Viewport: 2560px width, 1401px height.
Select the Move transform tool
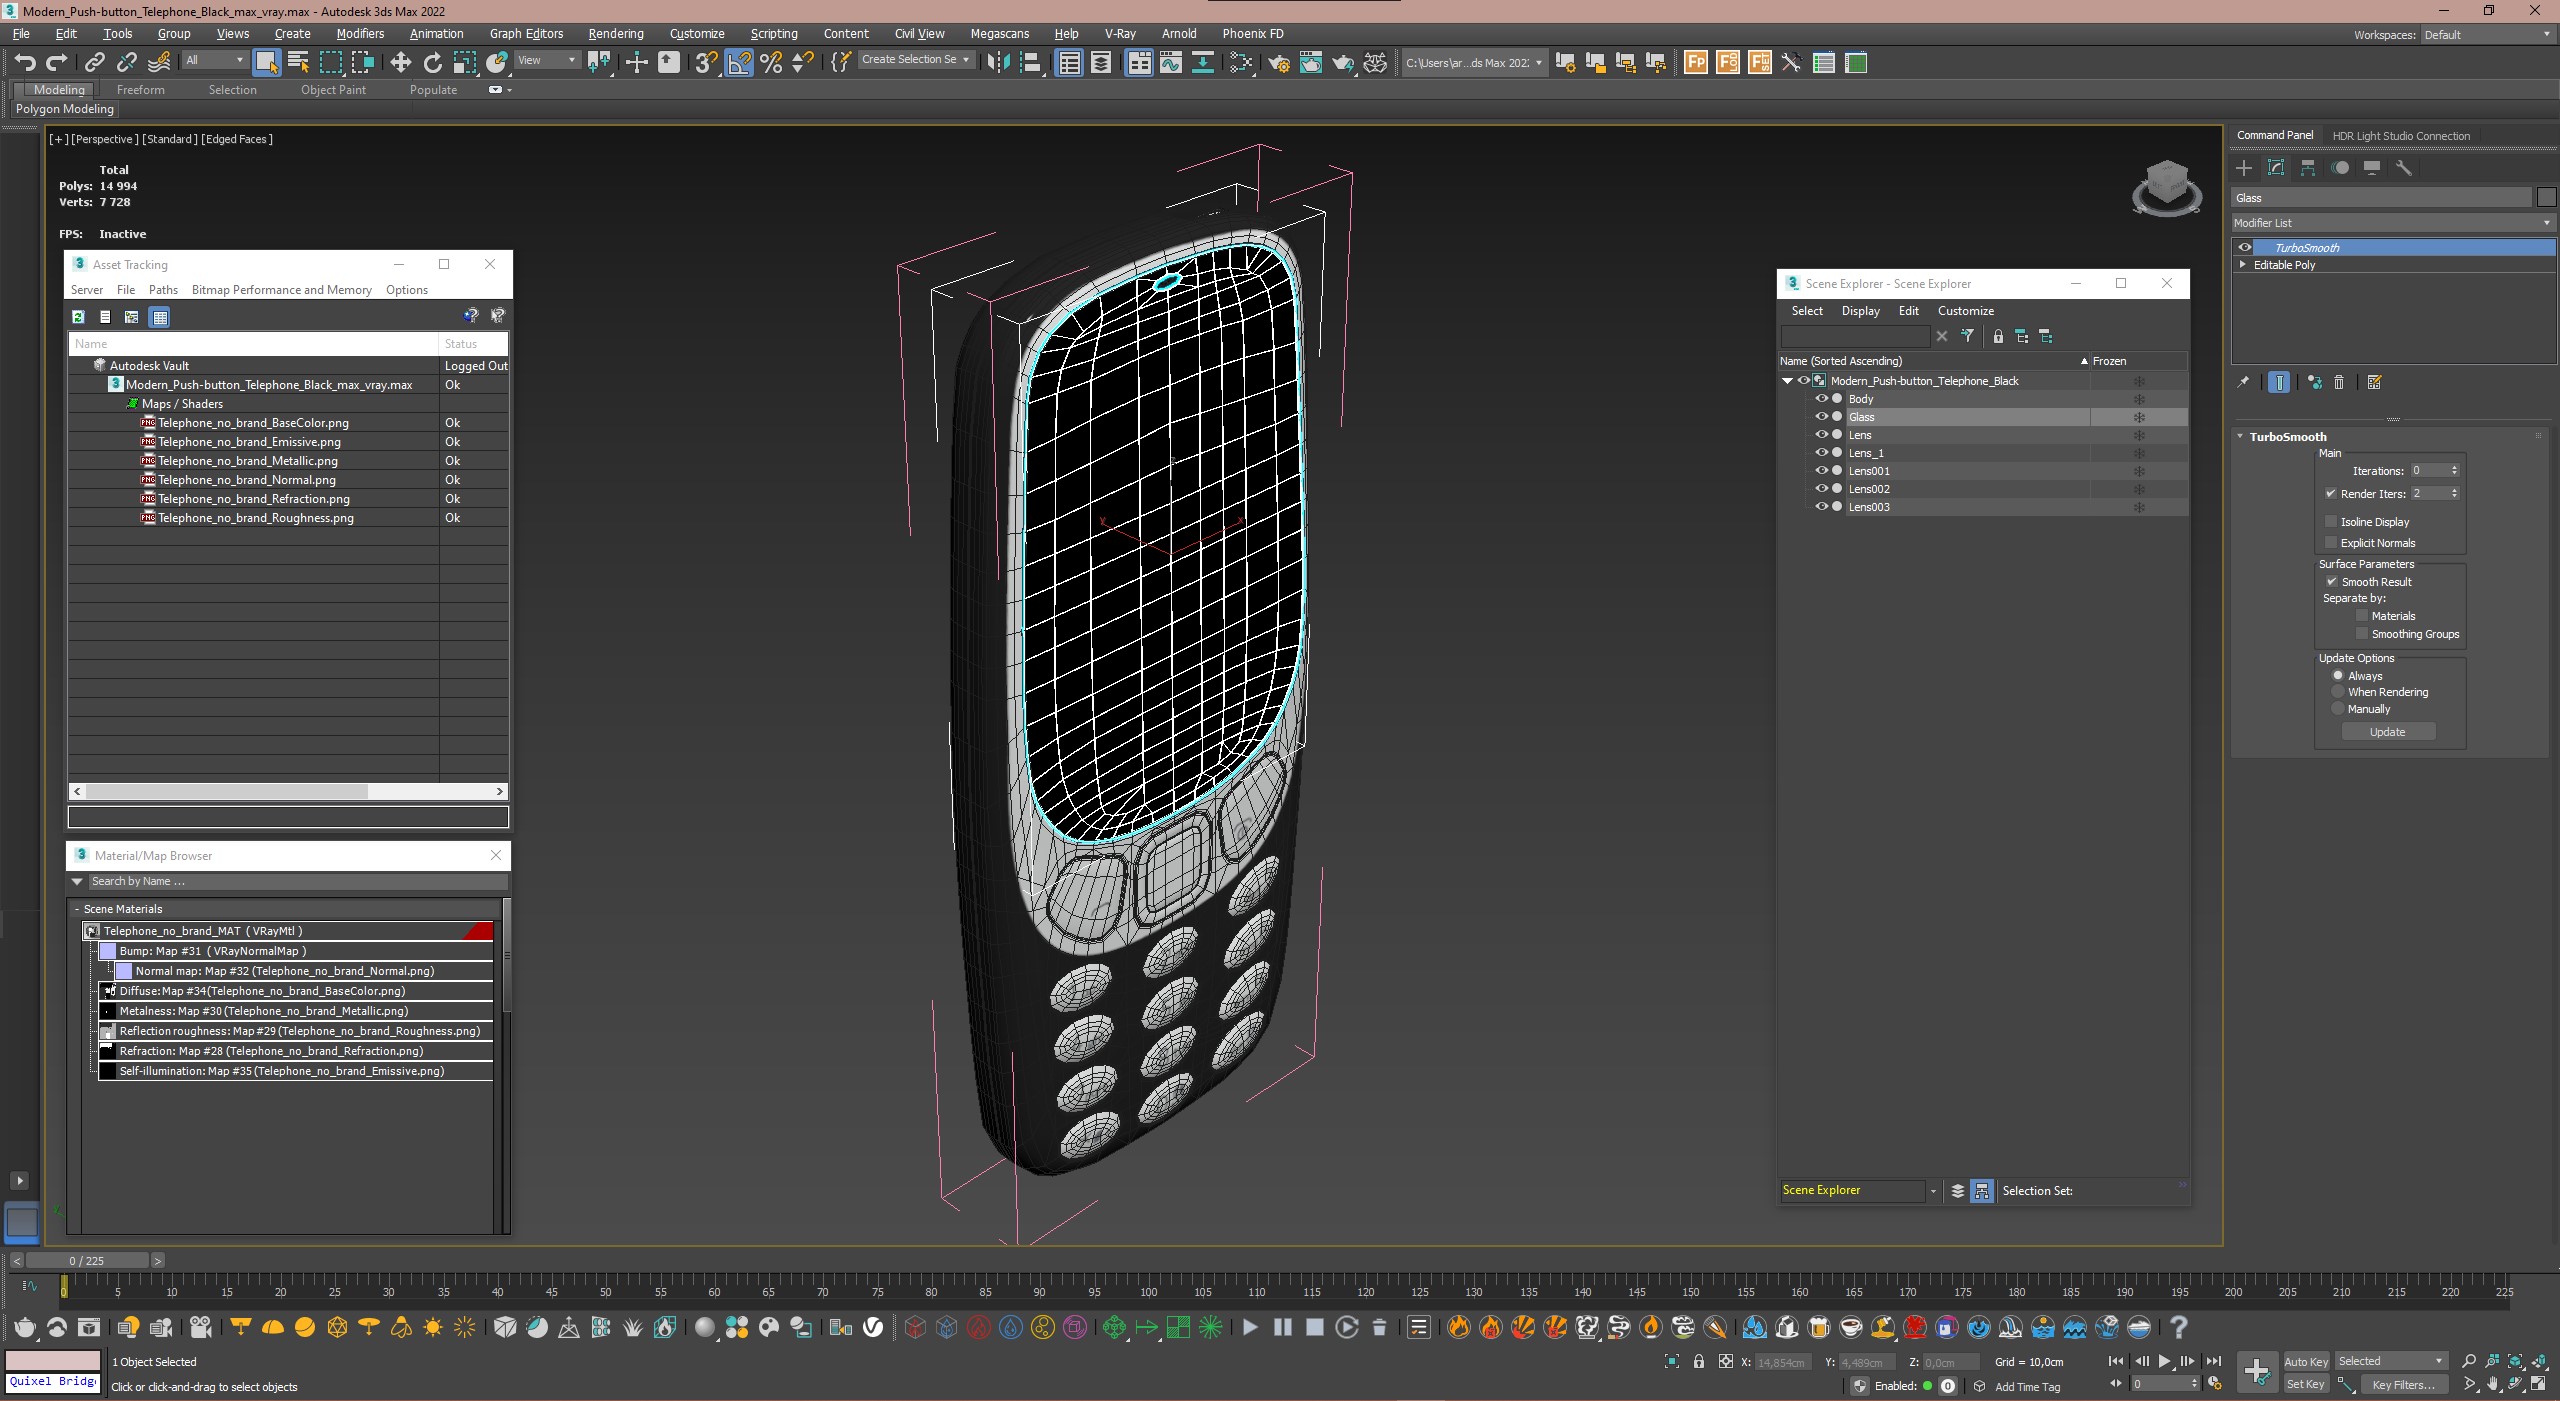pos(400,63)
